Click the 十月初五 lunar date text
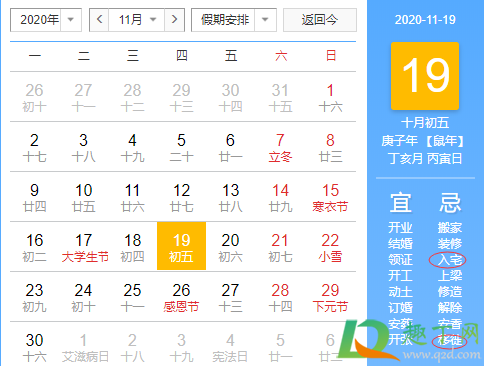Image resolution: width=485 pixels, height=366 pixels. pyautogui.click(x=425, y=123)
